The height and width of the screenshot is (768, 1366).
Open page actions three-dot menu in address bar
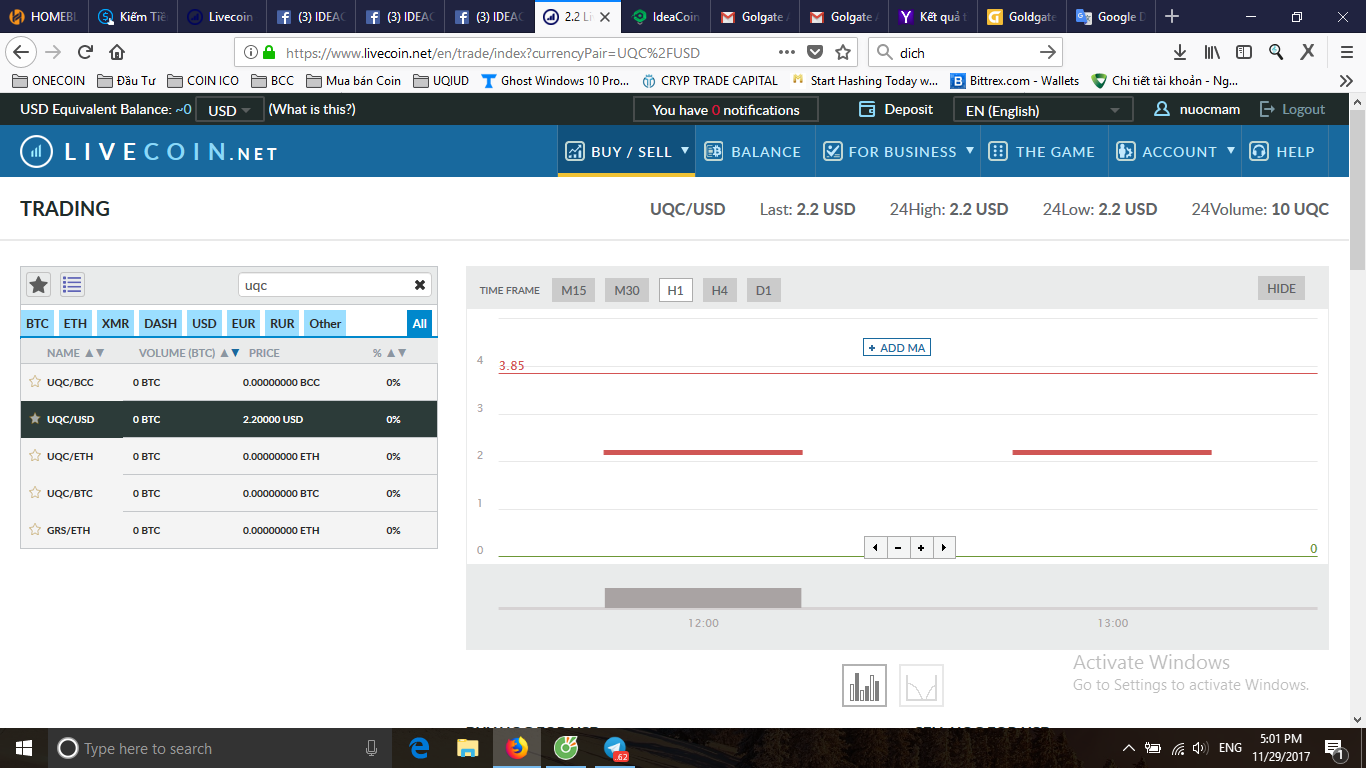pos(787,52)
